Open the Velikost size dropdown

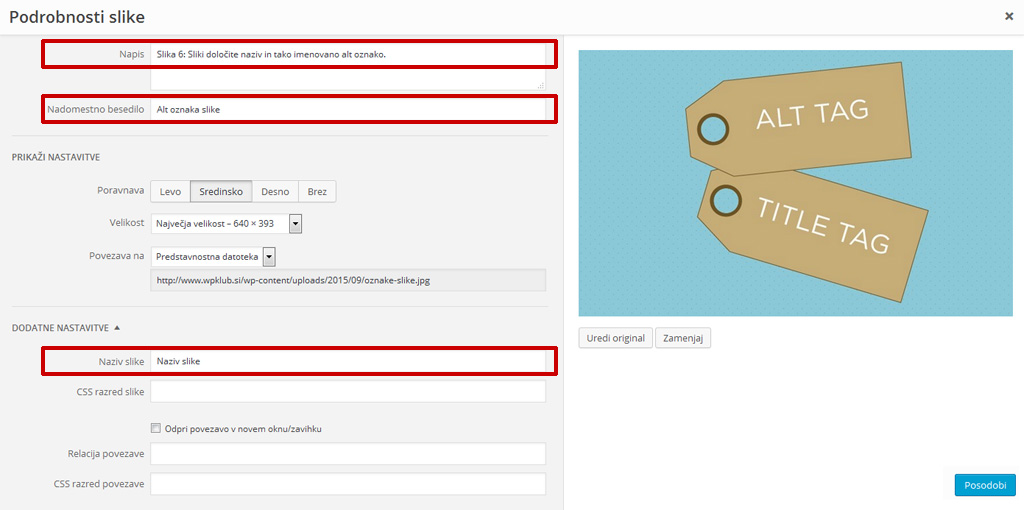(226, 224)
